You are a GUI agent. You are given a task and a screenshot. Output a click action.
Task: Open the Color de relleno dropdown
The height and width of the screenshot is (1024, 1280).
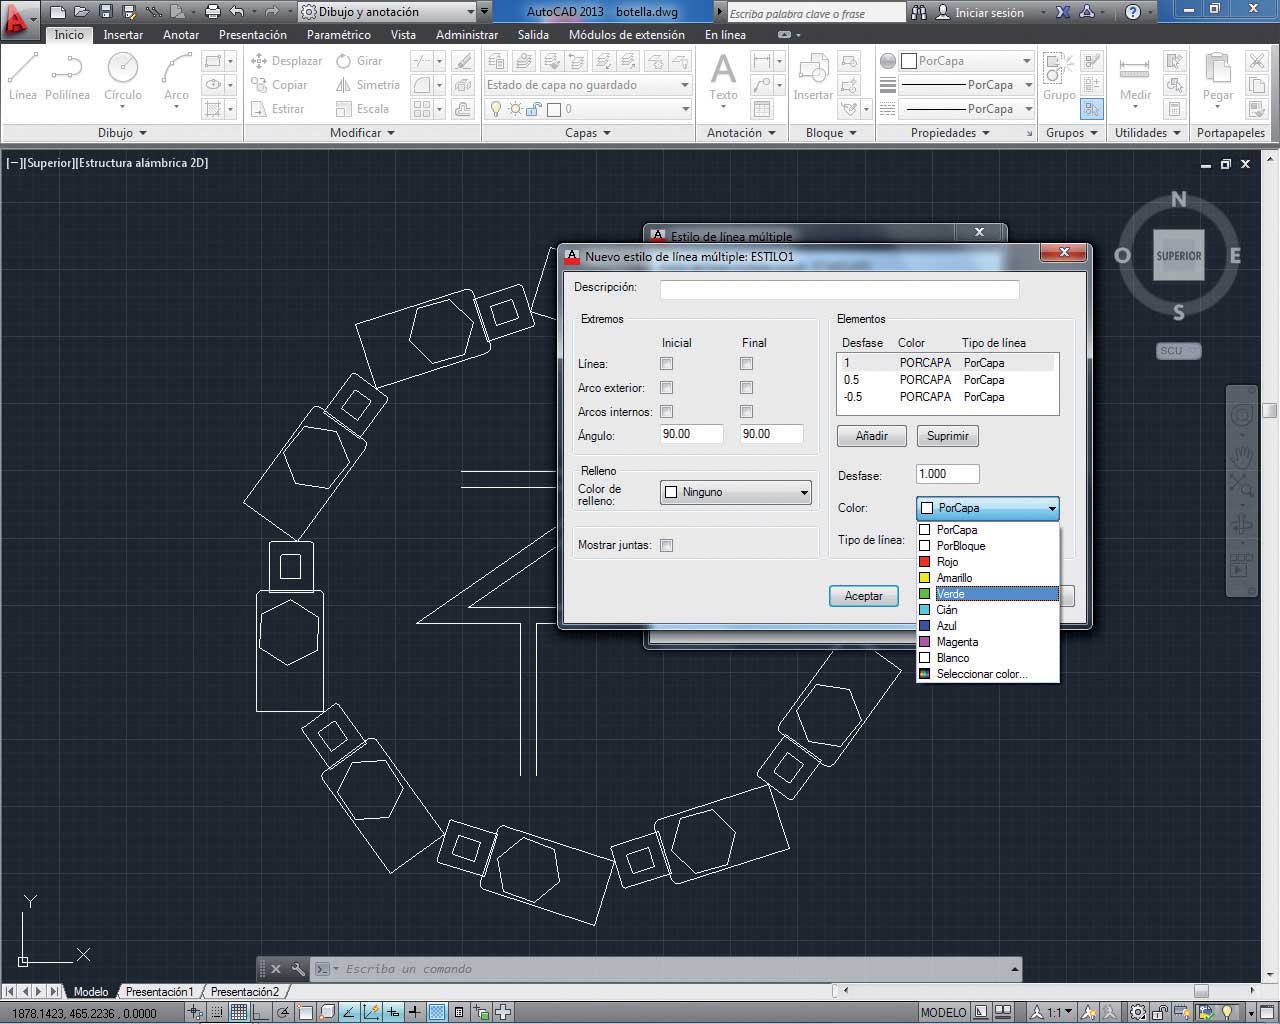[736, 492]
